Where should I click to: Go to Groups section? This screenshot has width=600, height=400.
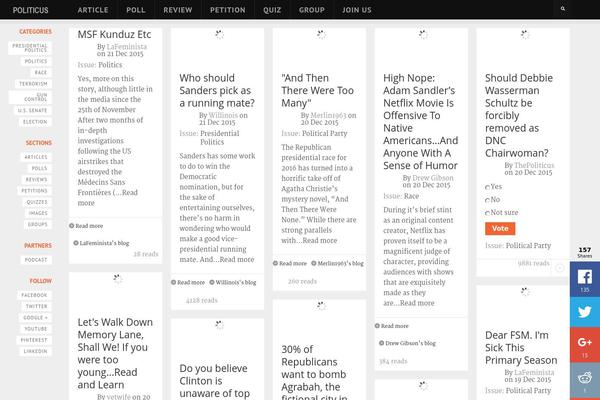coord(38,224)
